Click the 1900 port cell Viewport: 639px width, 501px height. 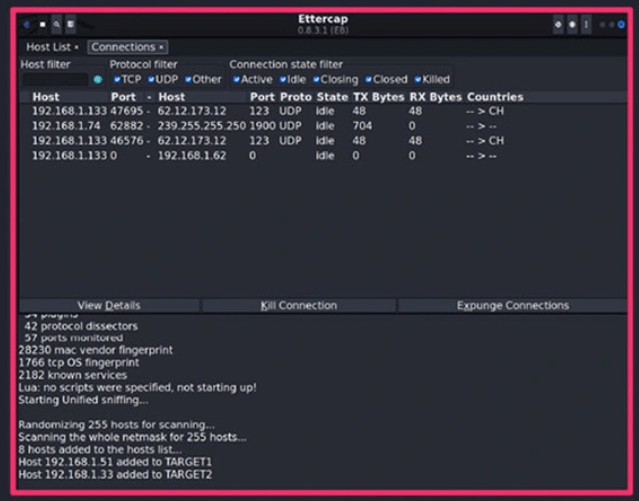[x=262, y=126]
